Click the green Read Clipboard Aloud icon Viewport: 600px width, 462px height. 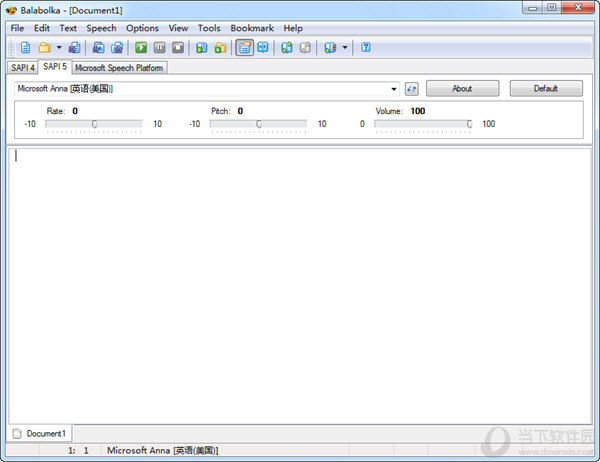pos(202,48)
